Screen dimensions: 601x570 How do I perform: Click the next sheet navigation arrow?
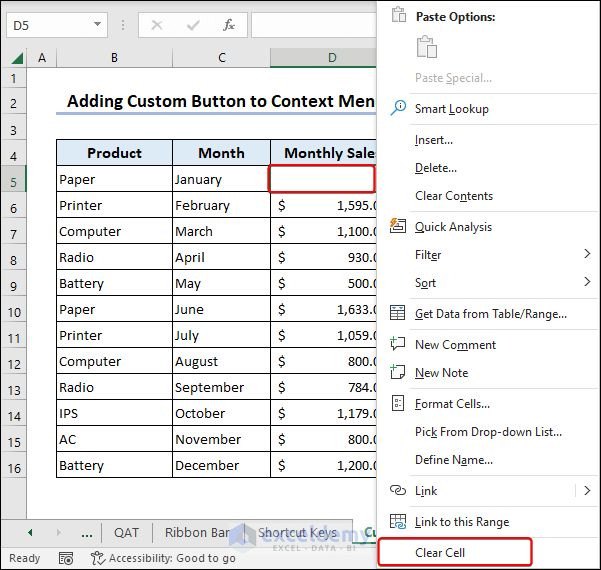pos(59,532)
